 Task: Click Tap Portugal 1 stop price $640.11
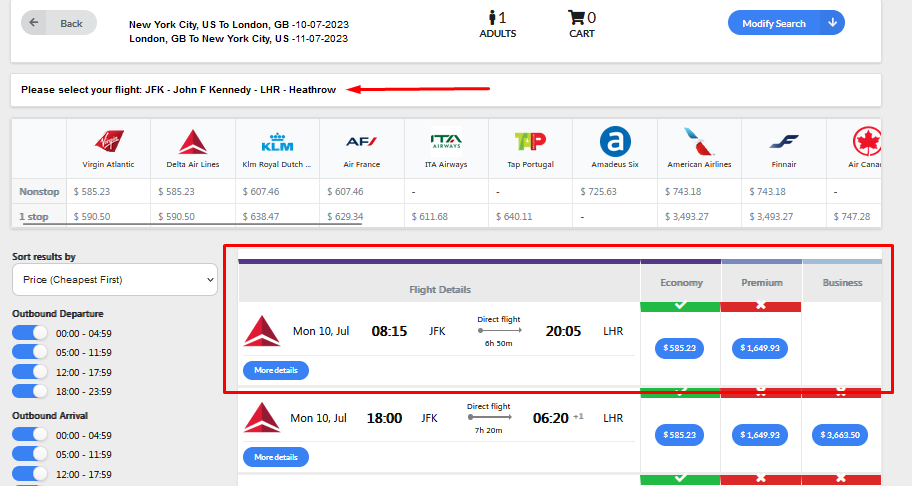[x=514, y=216]
